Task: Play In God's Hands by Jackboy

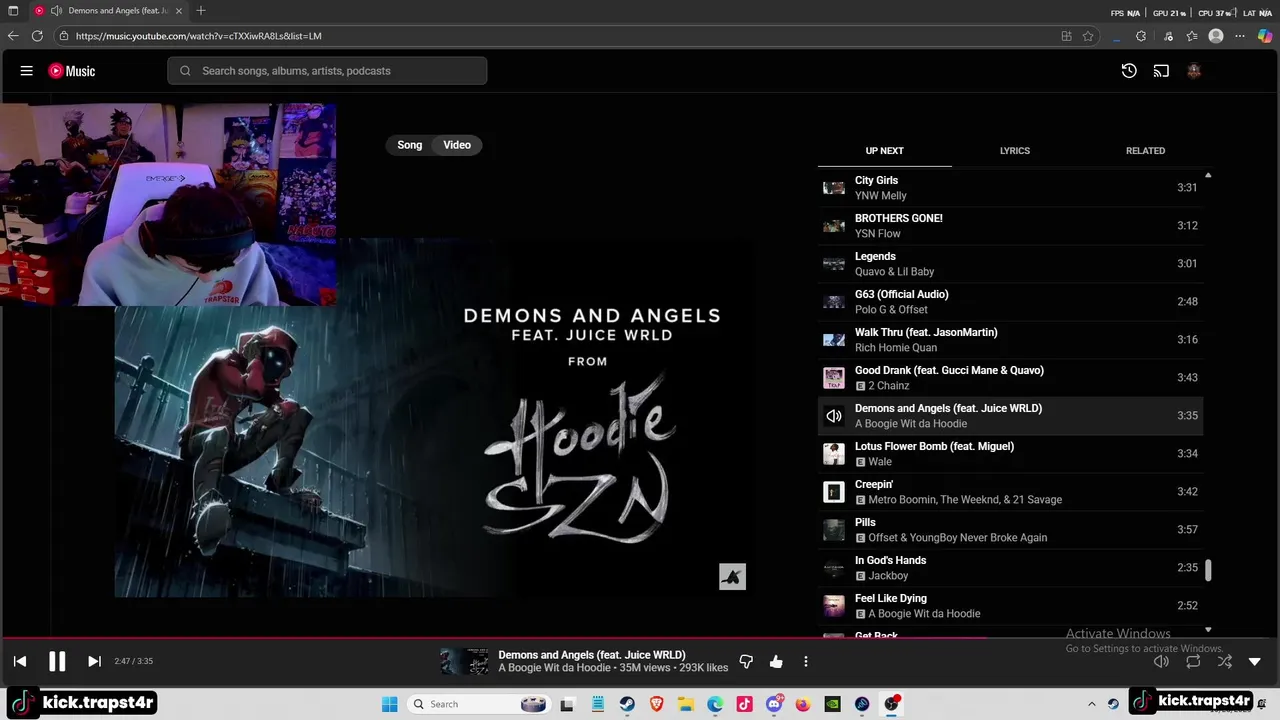Action: click(x=1010, y=568)
